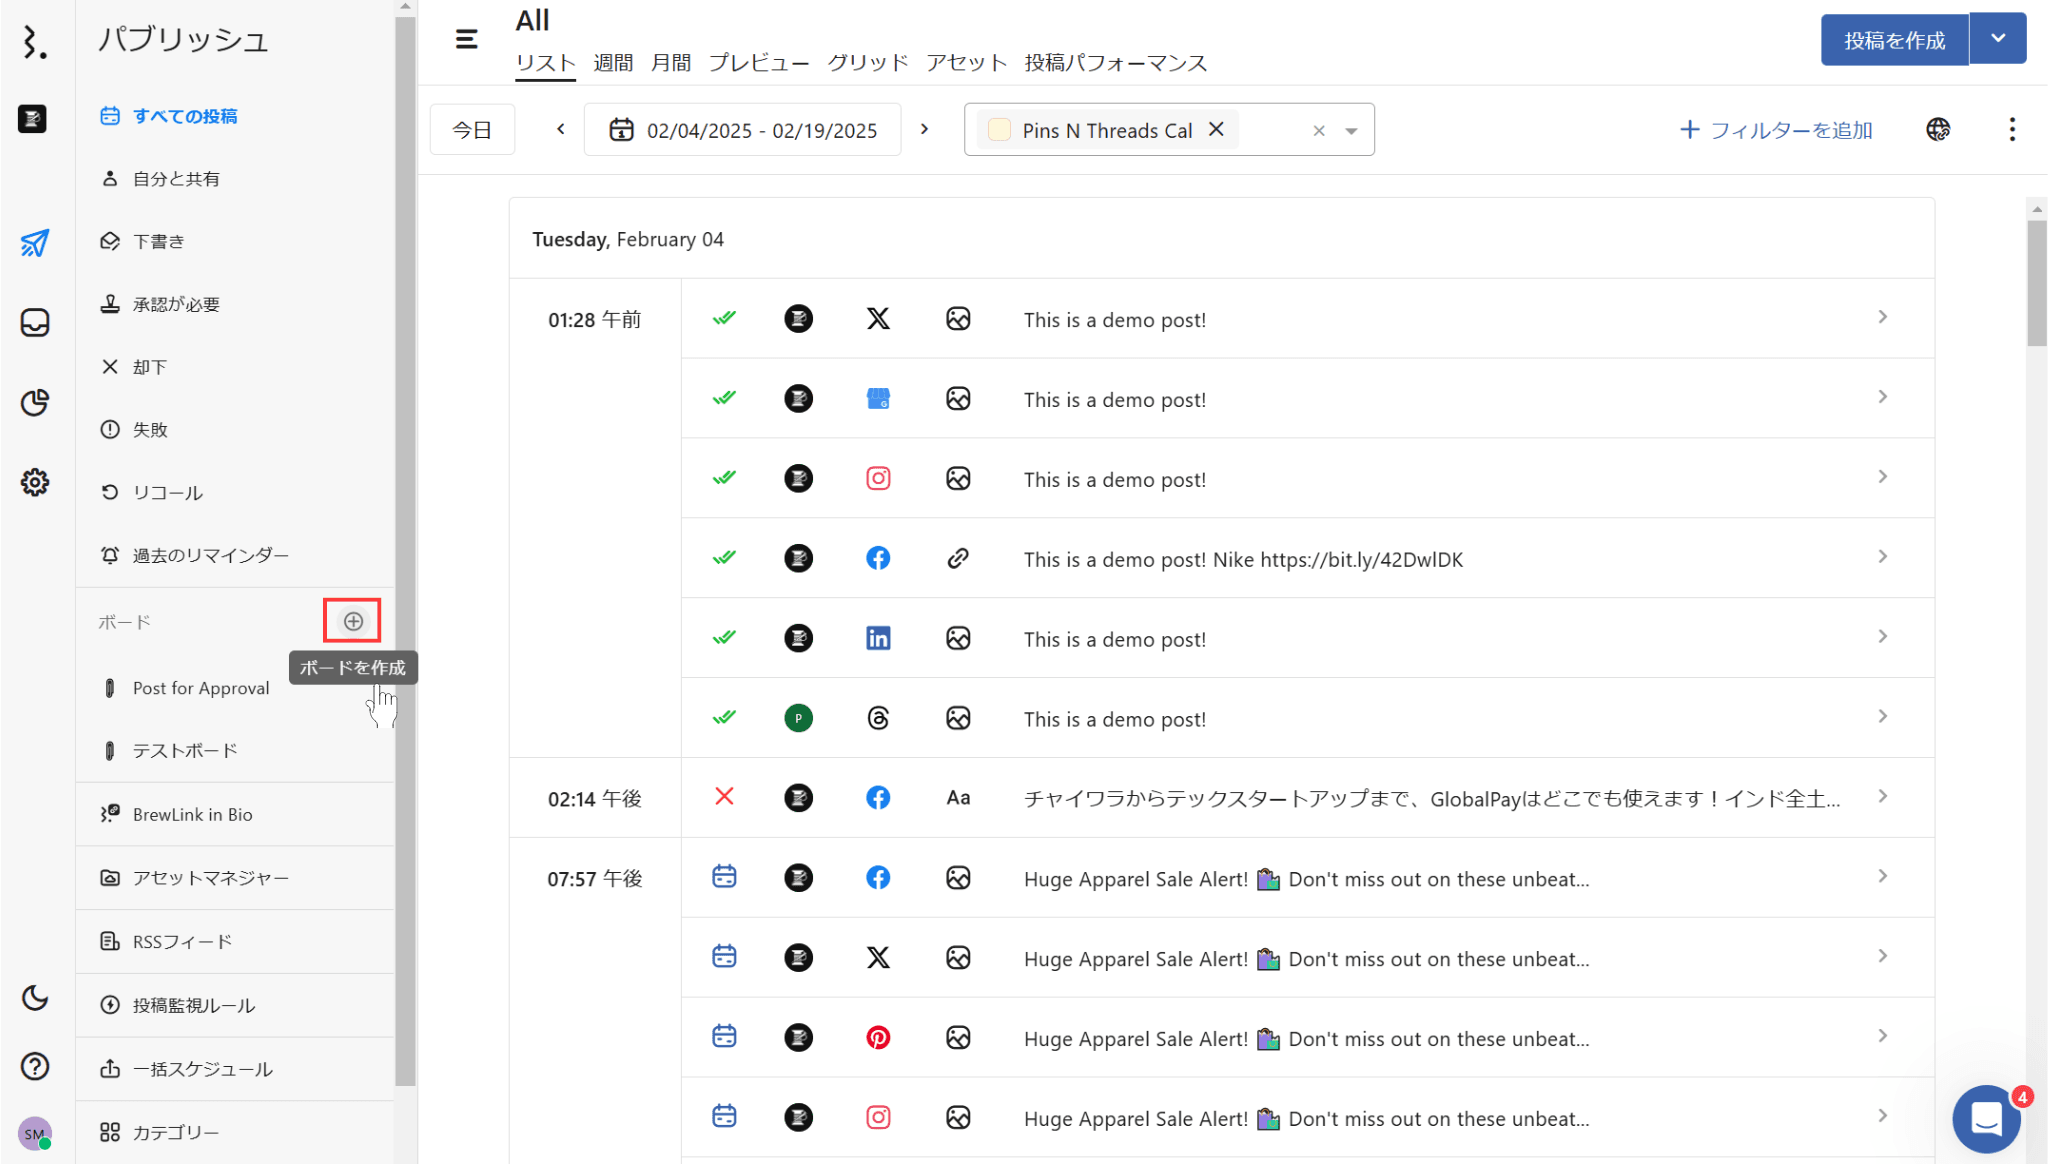The image size is (2048, 1164).
Task: Open the inbox icon in left rail
Action: click(35, 323)
